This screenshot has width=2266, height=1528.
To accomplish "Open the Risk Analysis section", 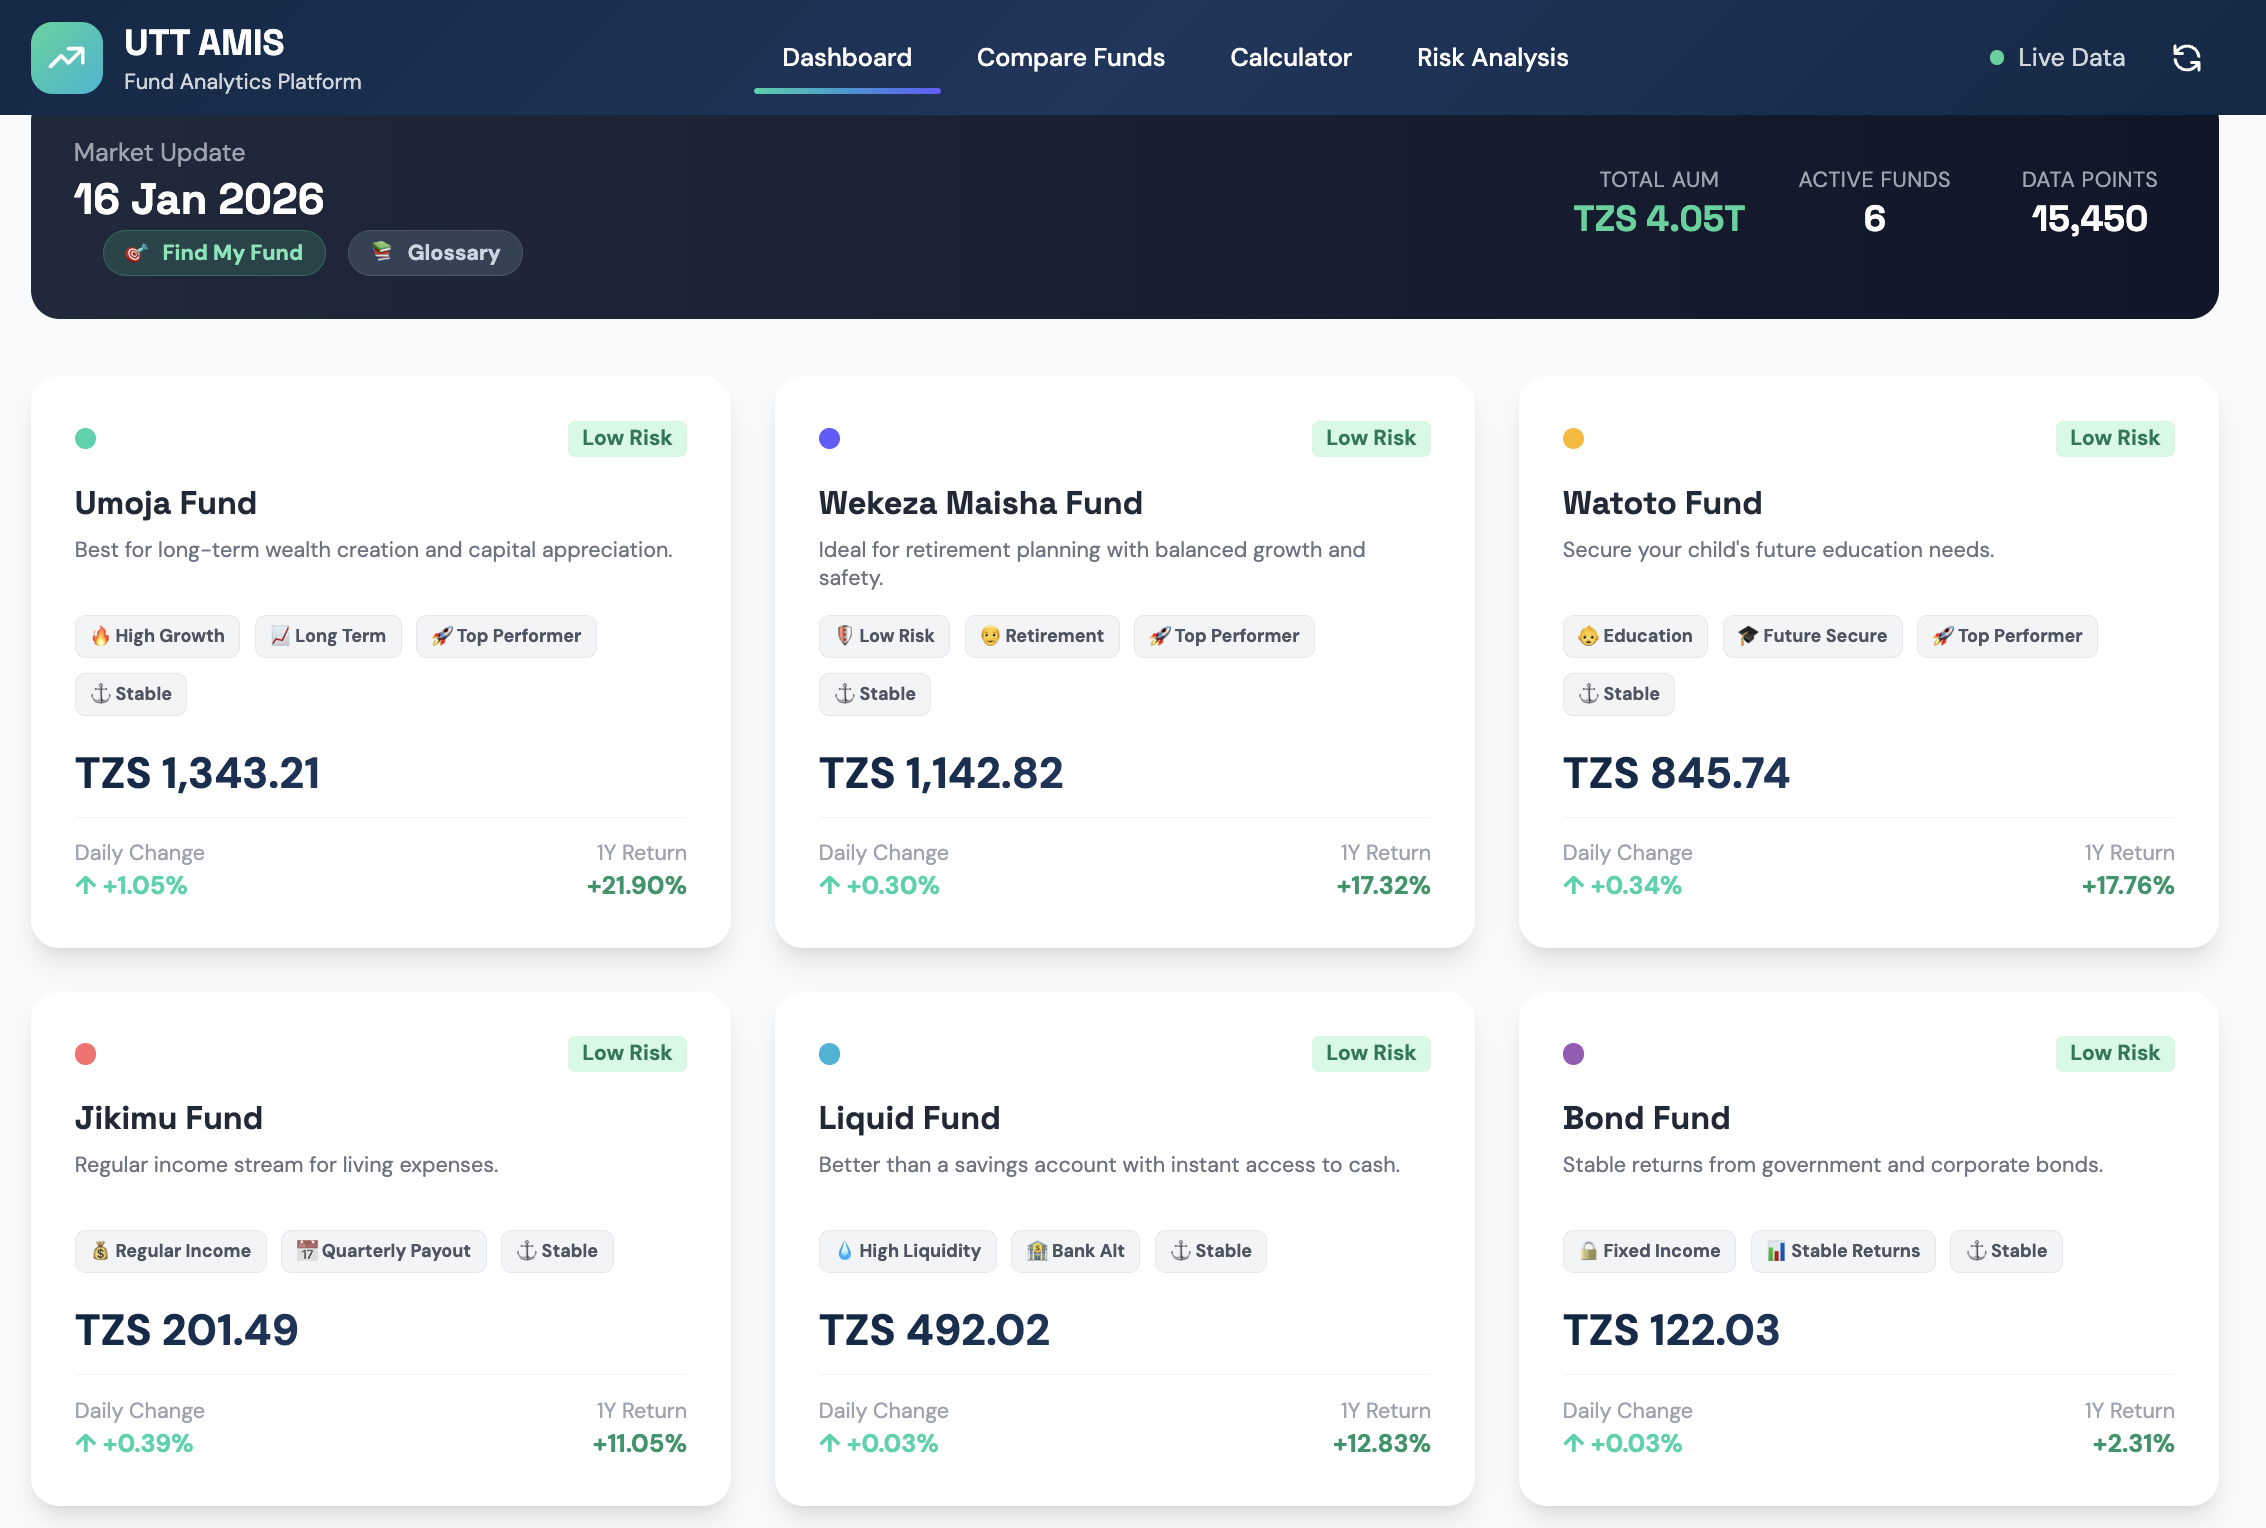I will coord(1492,57).
